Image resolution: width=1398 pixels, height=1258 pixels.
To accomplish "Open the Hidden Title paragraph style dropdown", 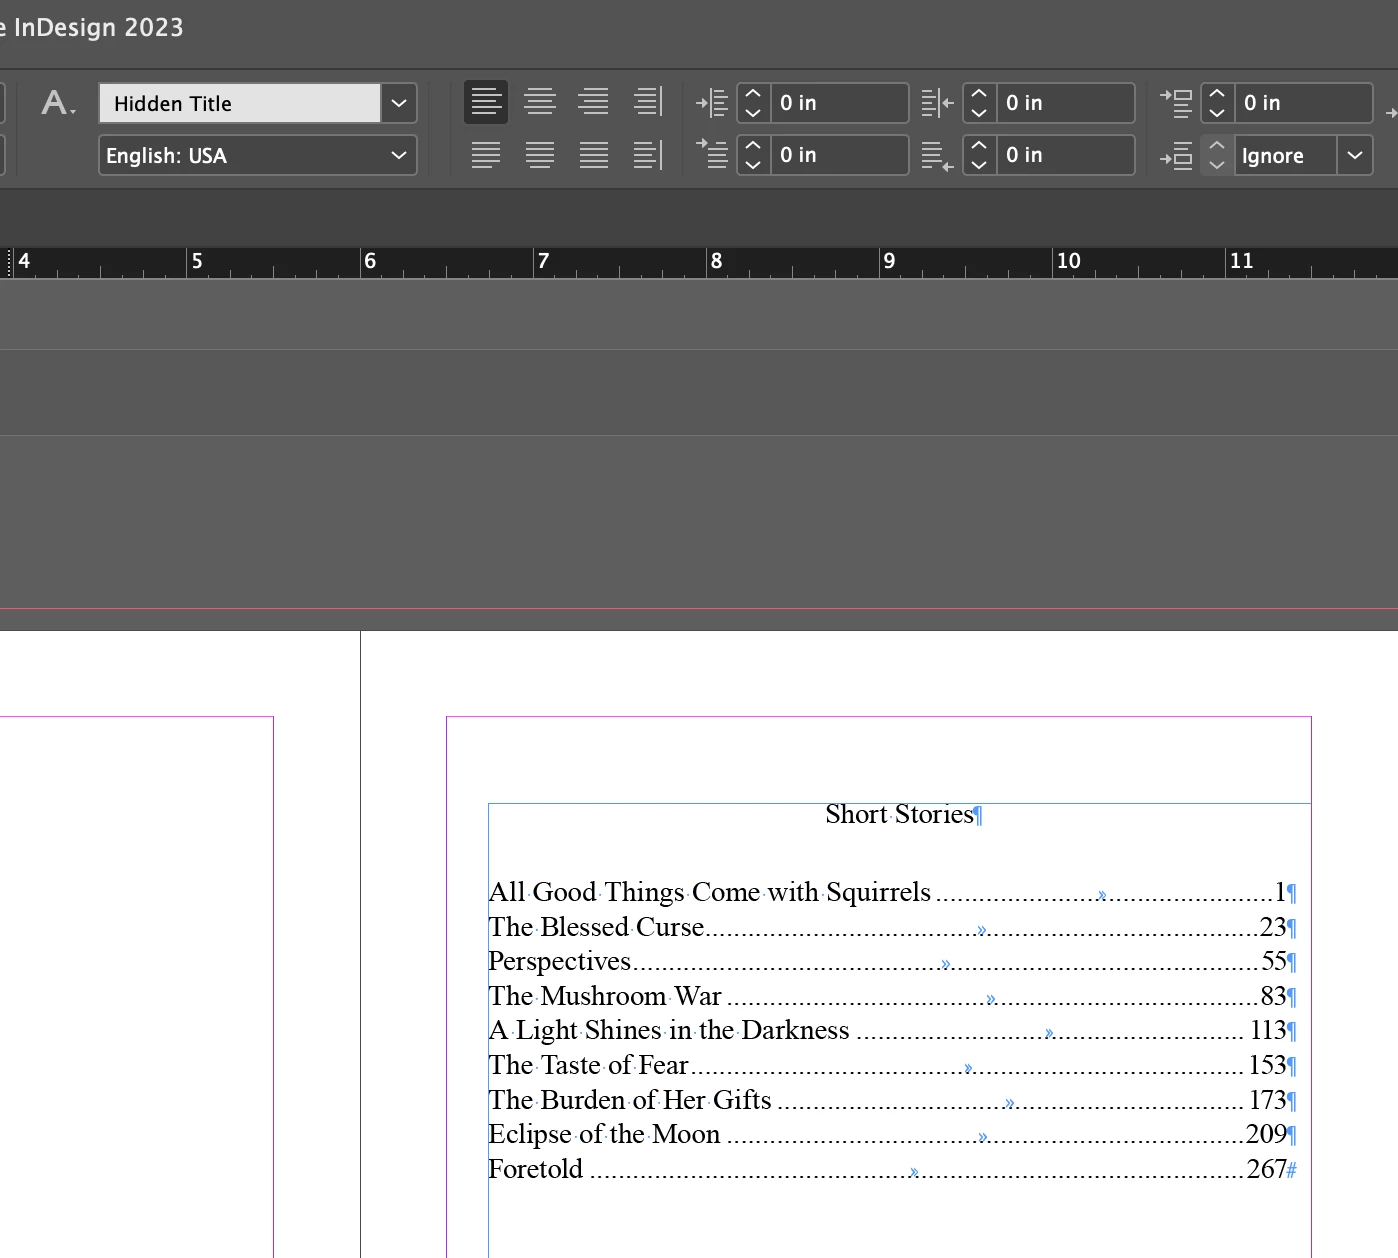I will pos(399,103).
